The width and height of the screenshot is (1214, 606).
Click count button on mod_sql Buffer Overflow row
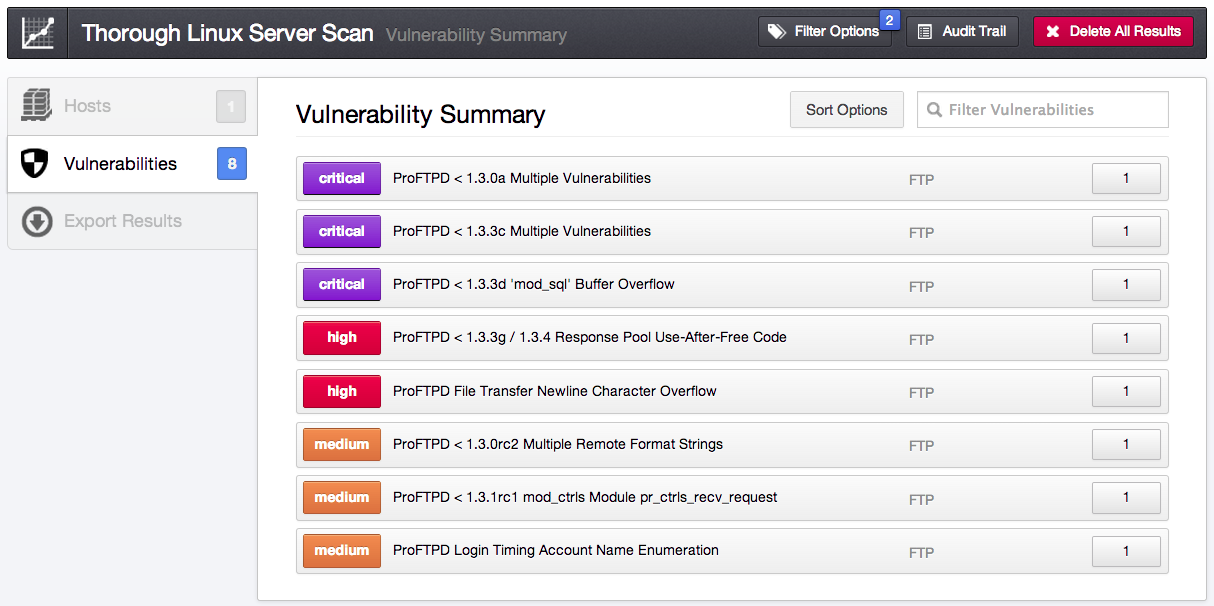coord(1126,285)
